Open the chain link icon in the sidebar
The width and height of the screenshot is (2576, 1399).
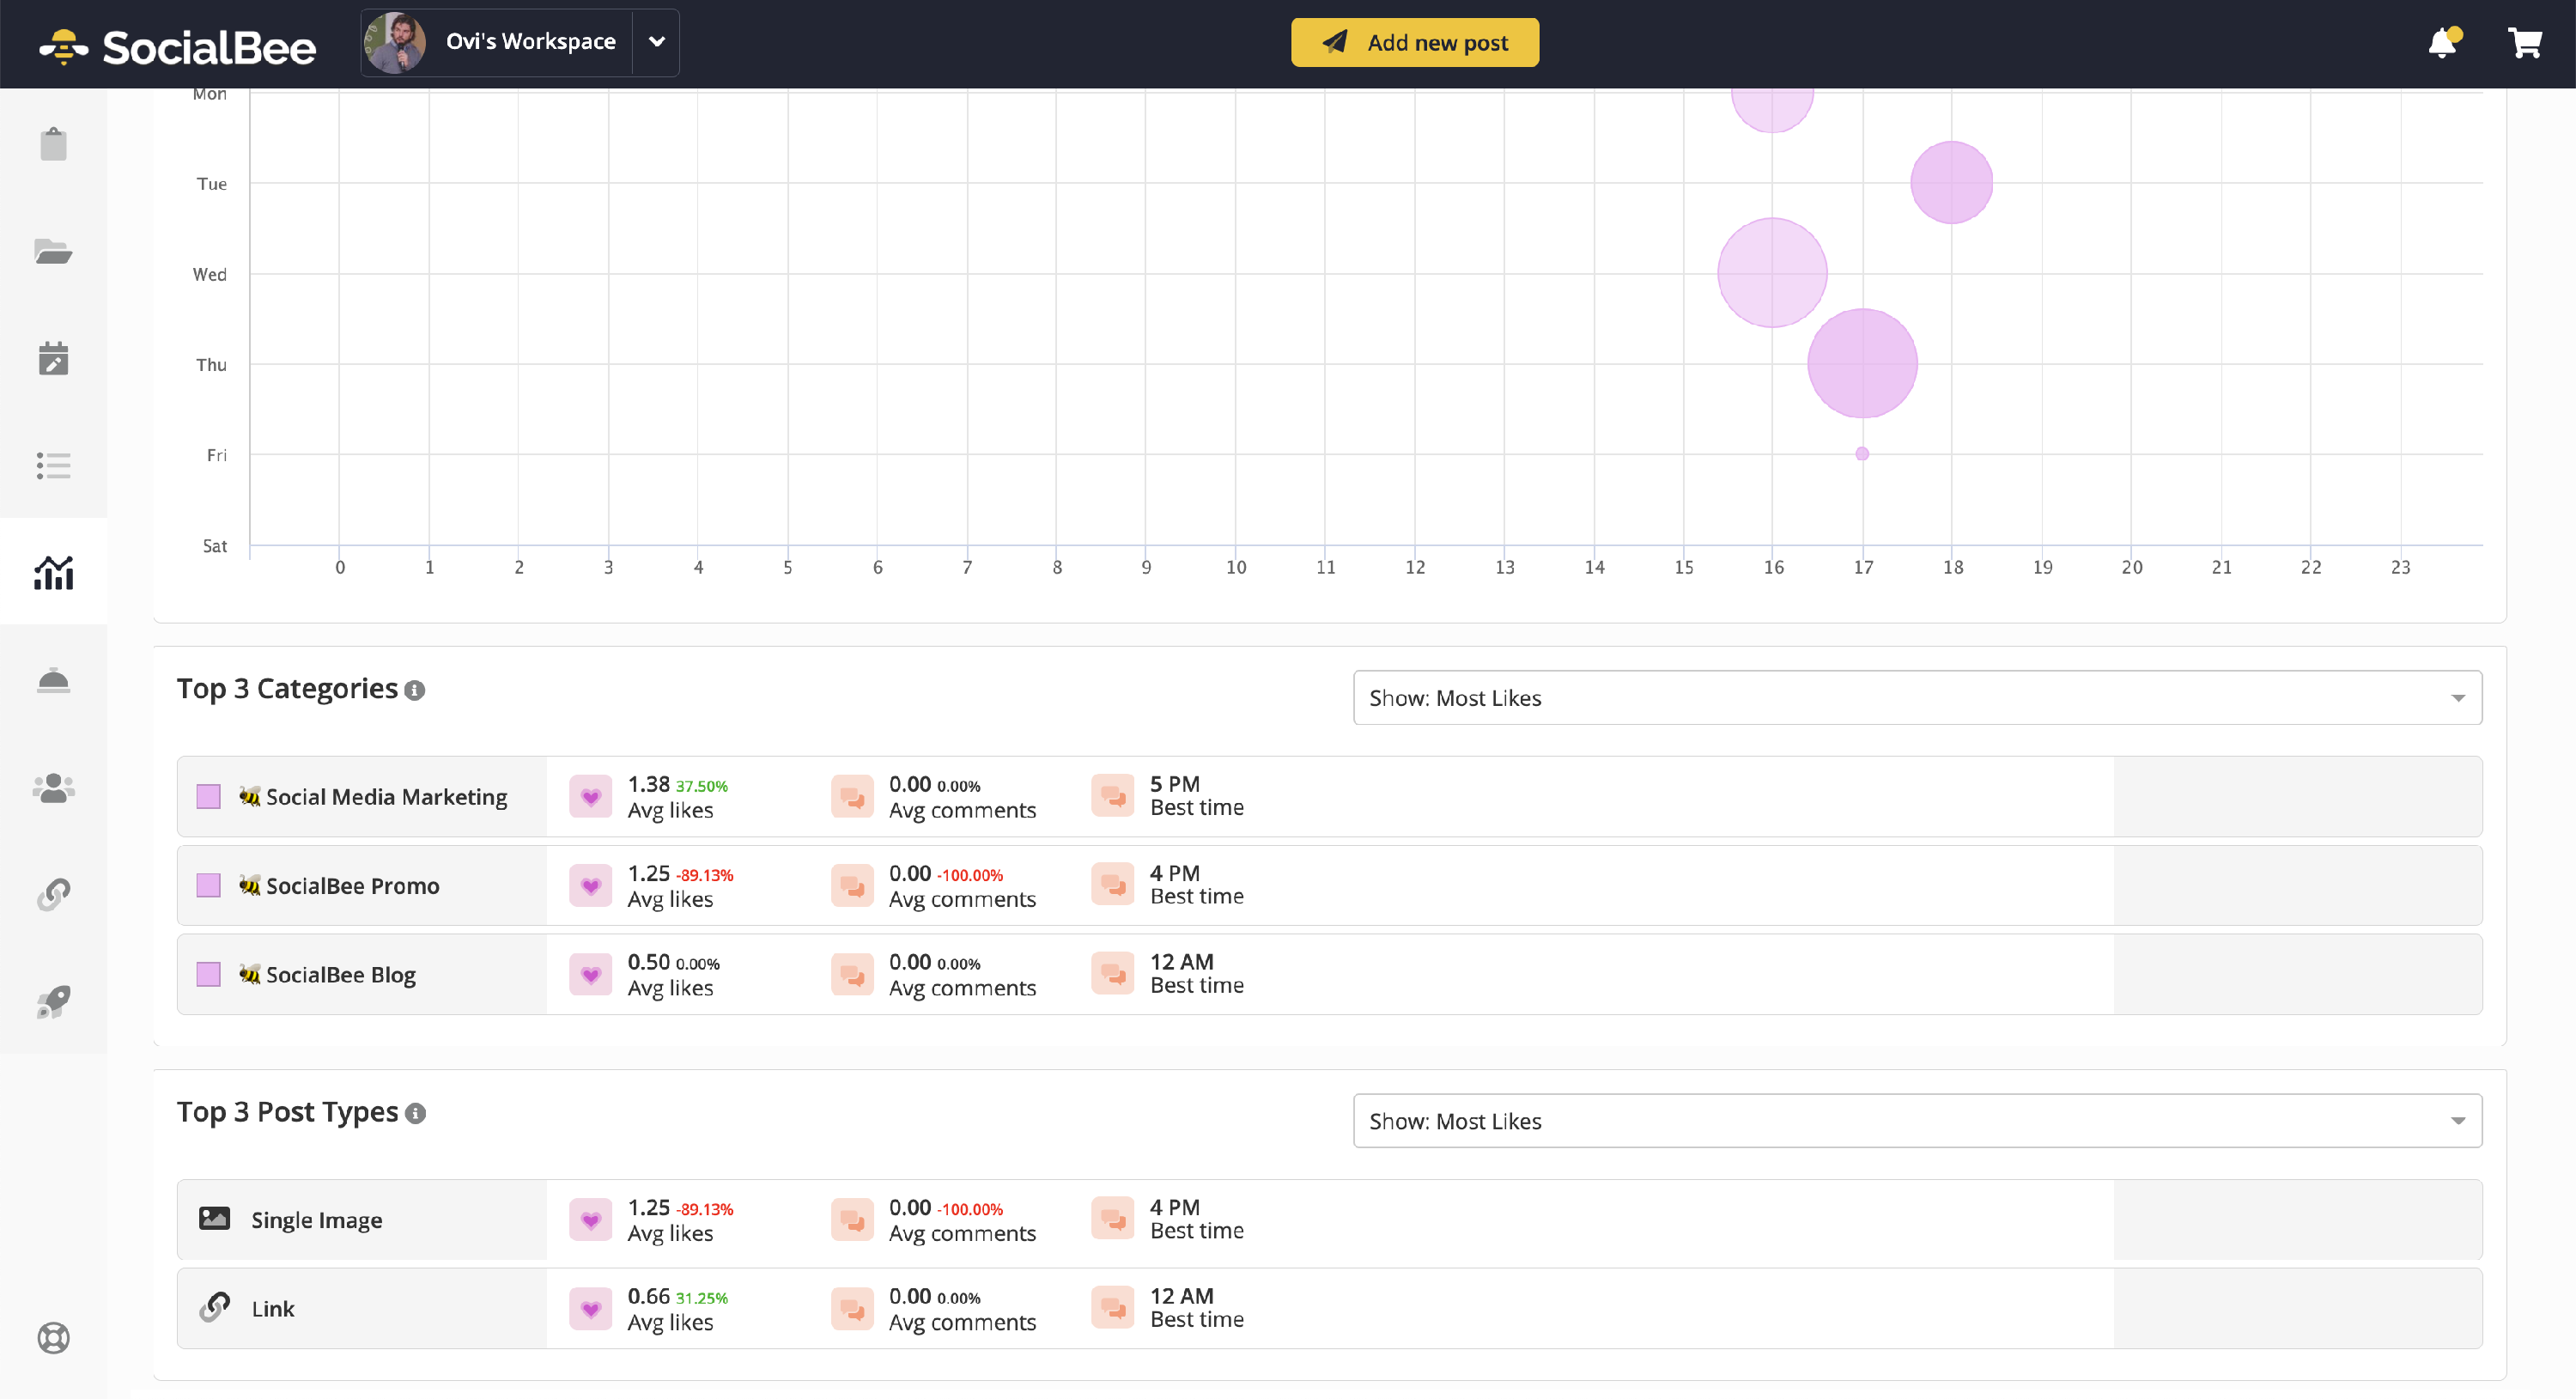[53, 894]
